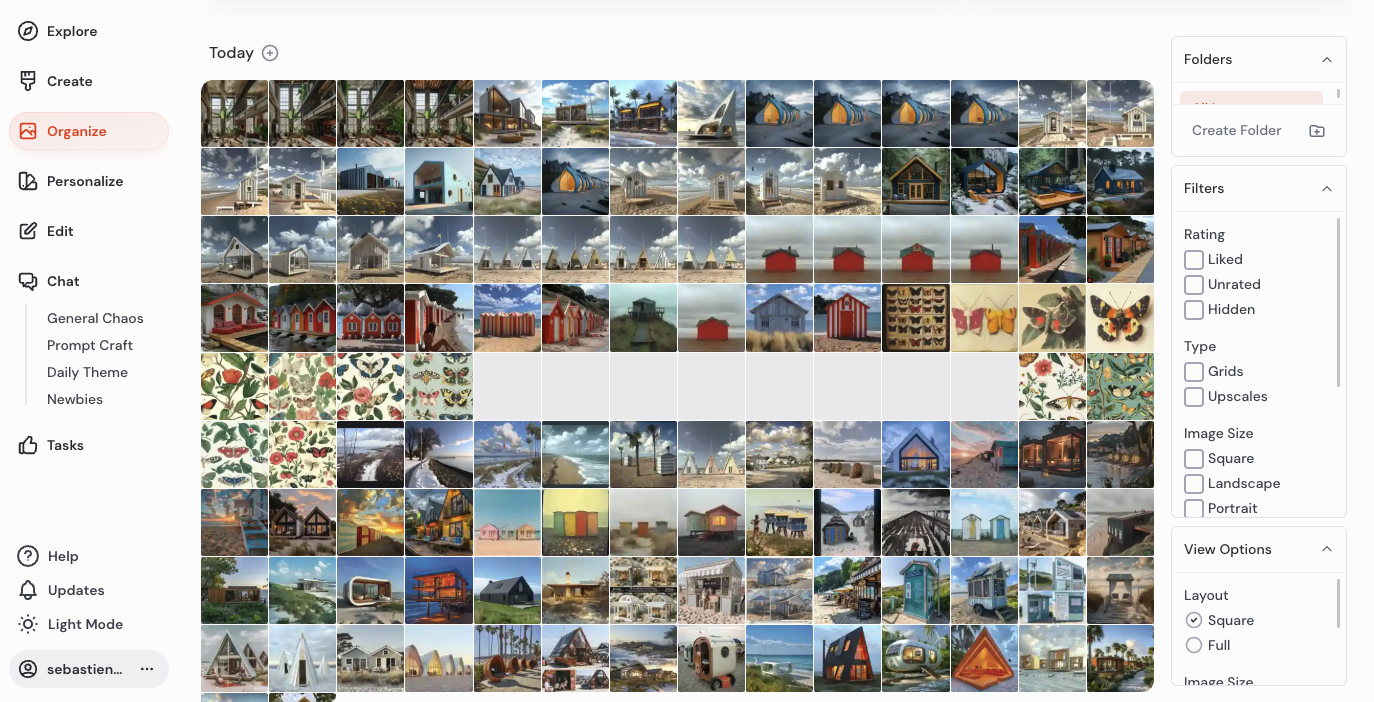
Task: Collapse the Filters panel
Action: click(x=1327, y=188)
